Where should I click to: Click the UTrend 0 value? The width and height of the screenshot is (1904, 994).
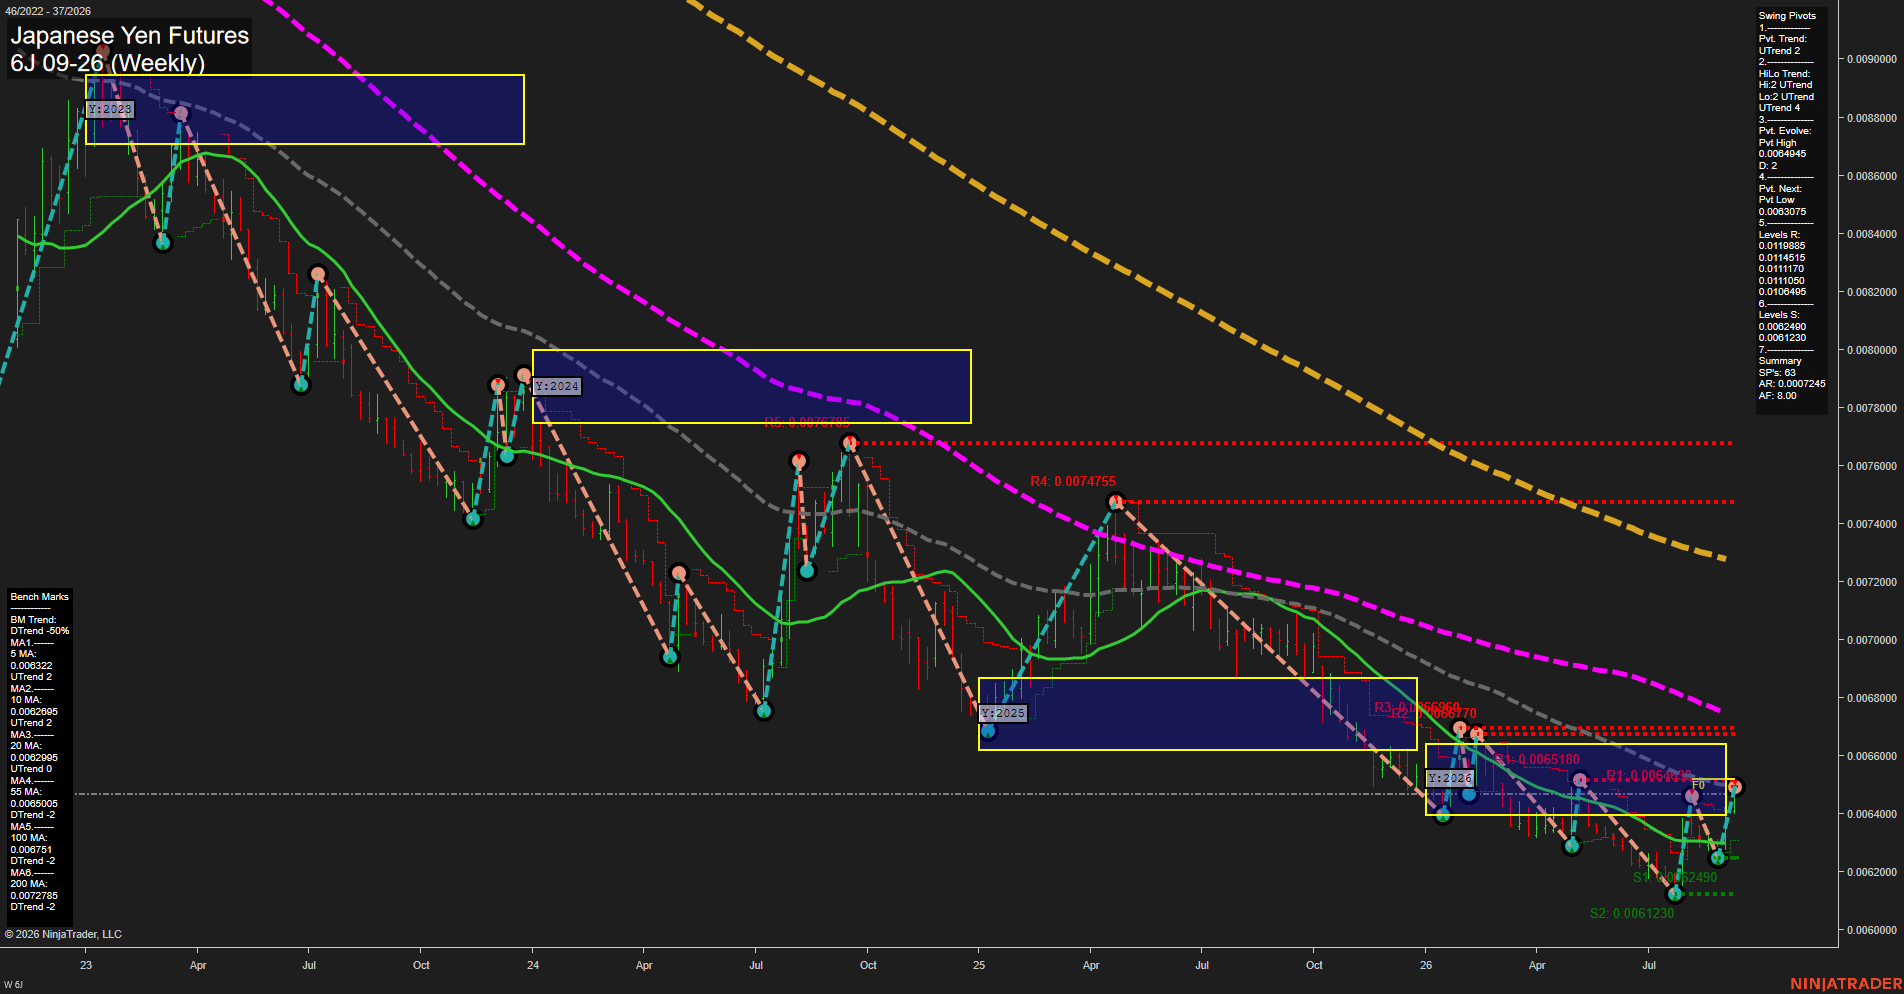pos(31,769)
